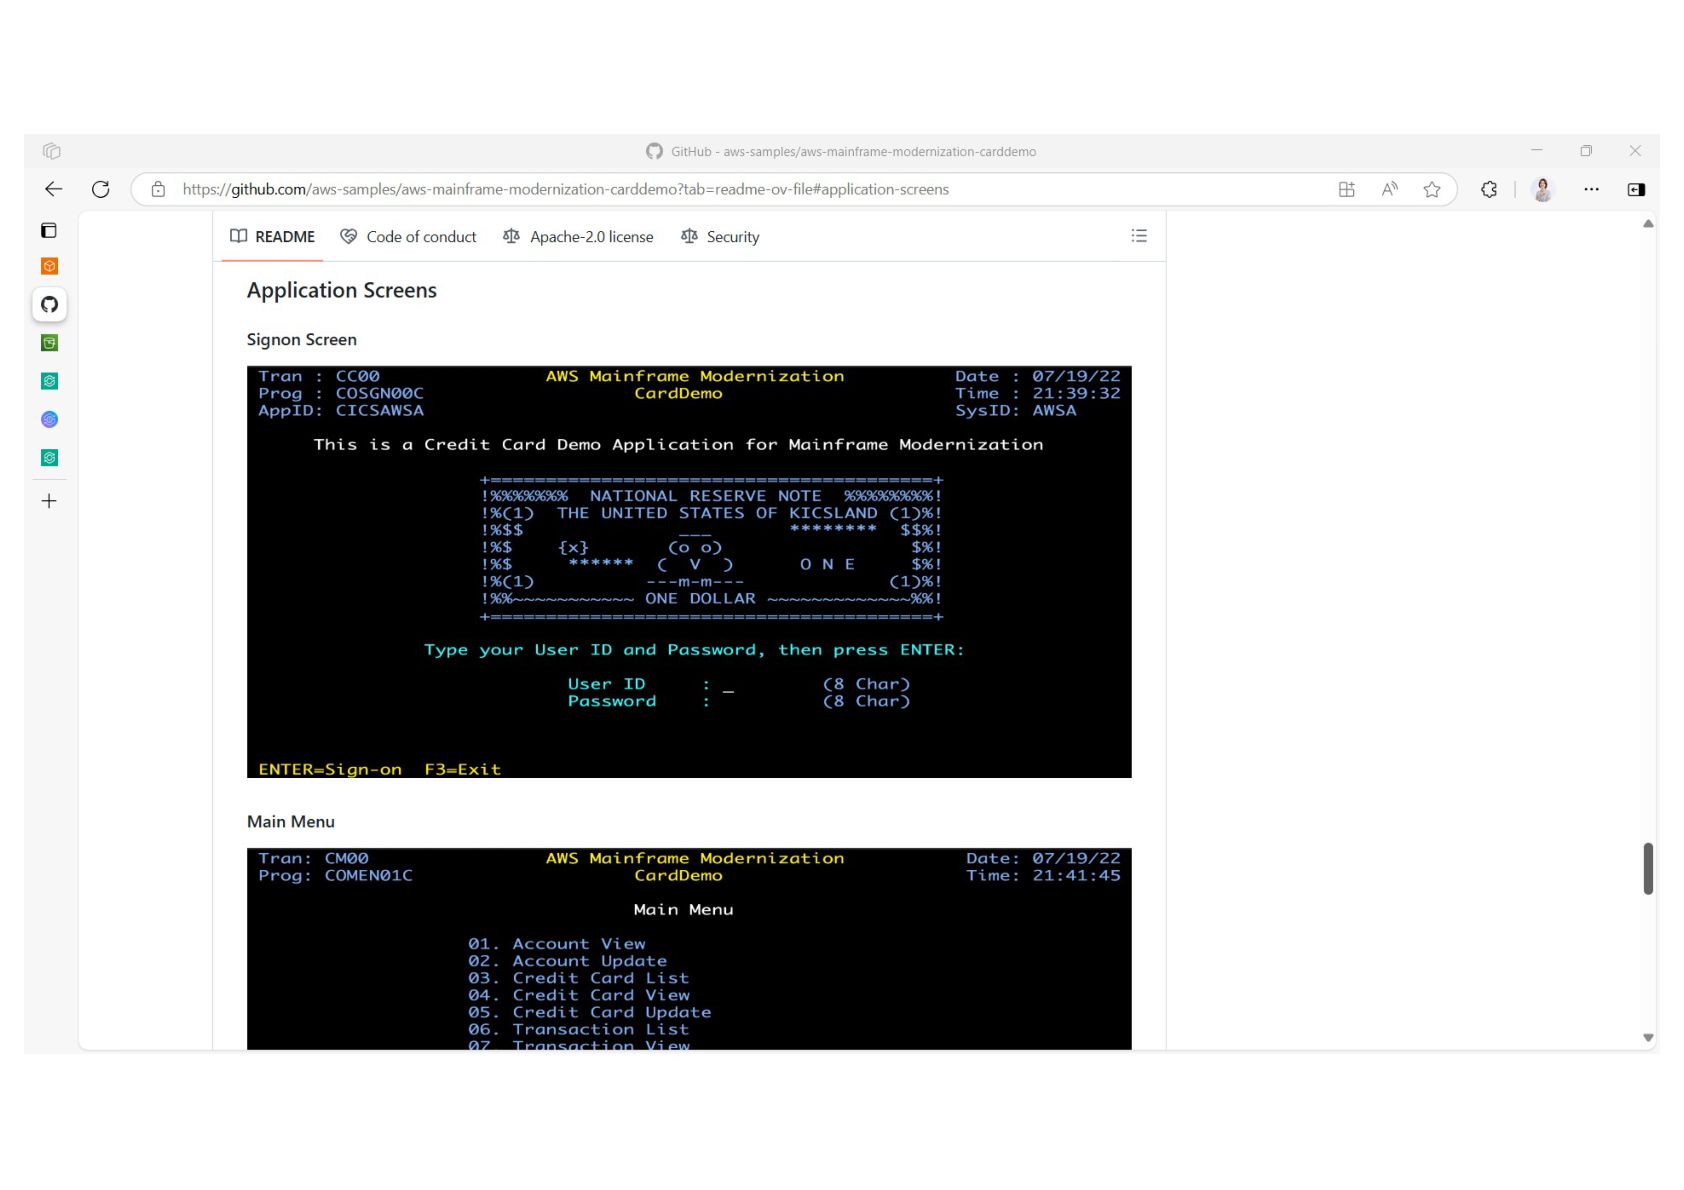
Task: Open README outline table of contents
Action: [1139, 236]
